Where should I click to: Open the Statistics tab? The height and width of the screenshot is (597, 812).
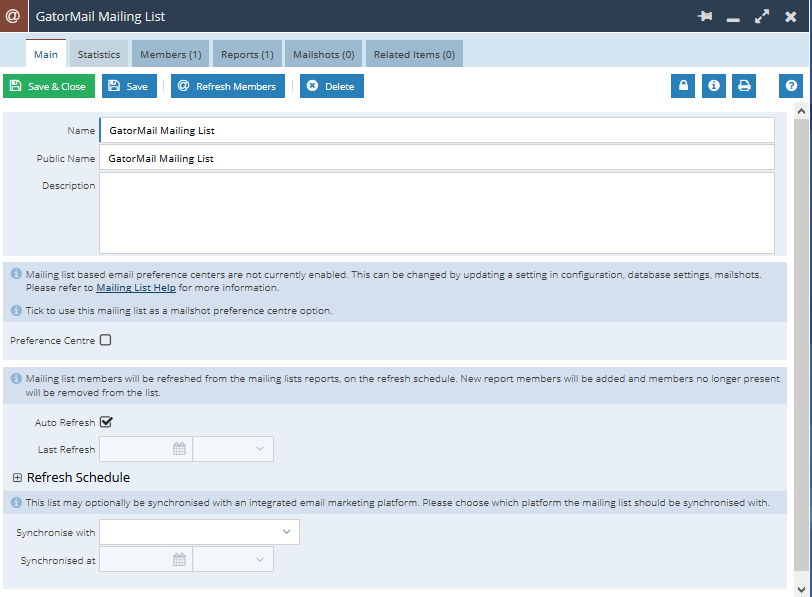[99, 54]
